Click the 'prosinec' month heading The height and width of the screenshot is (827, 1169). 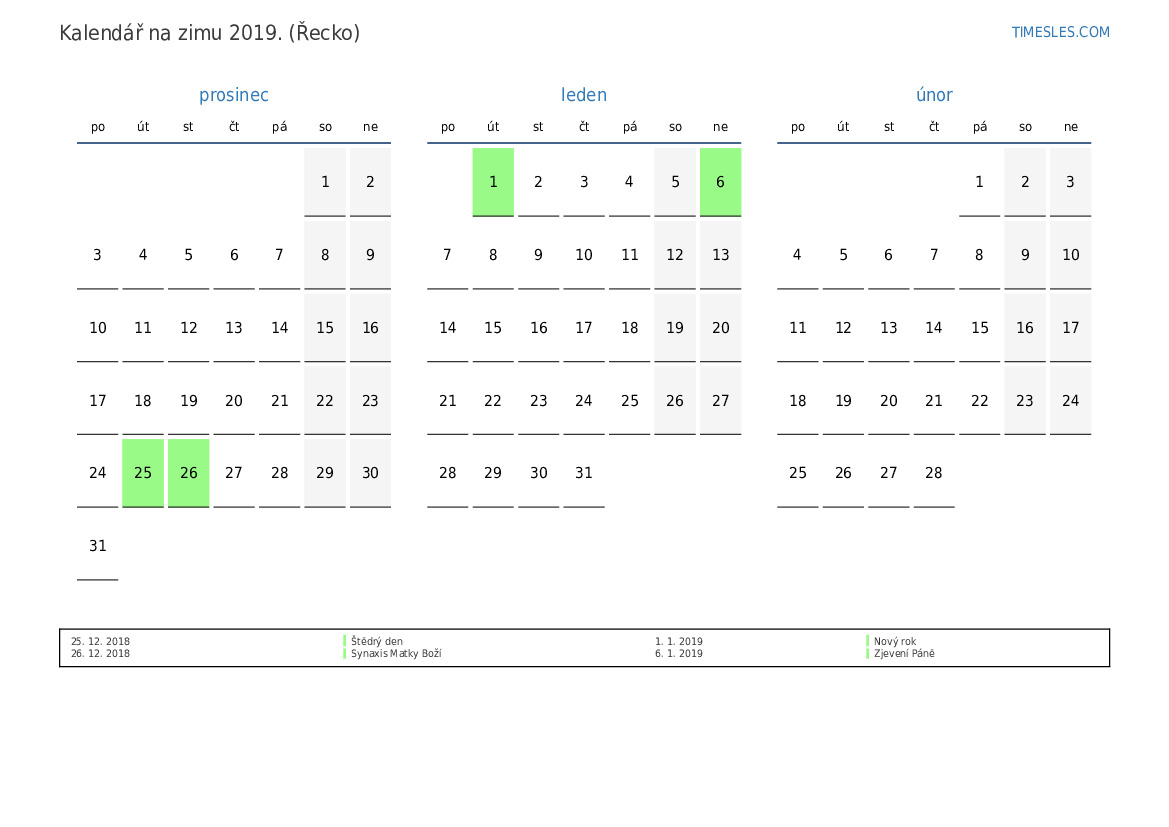pyautogui.click(x=233, y=95)
